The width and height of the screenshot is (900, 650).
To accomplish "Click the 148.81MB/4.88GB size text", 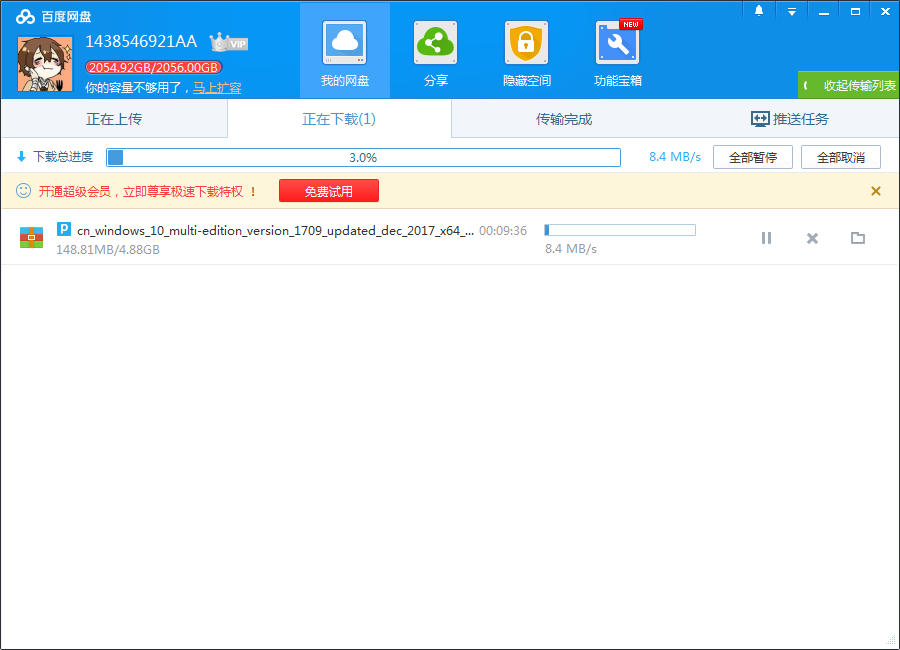I will click(108, 250).
